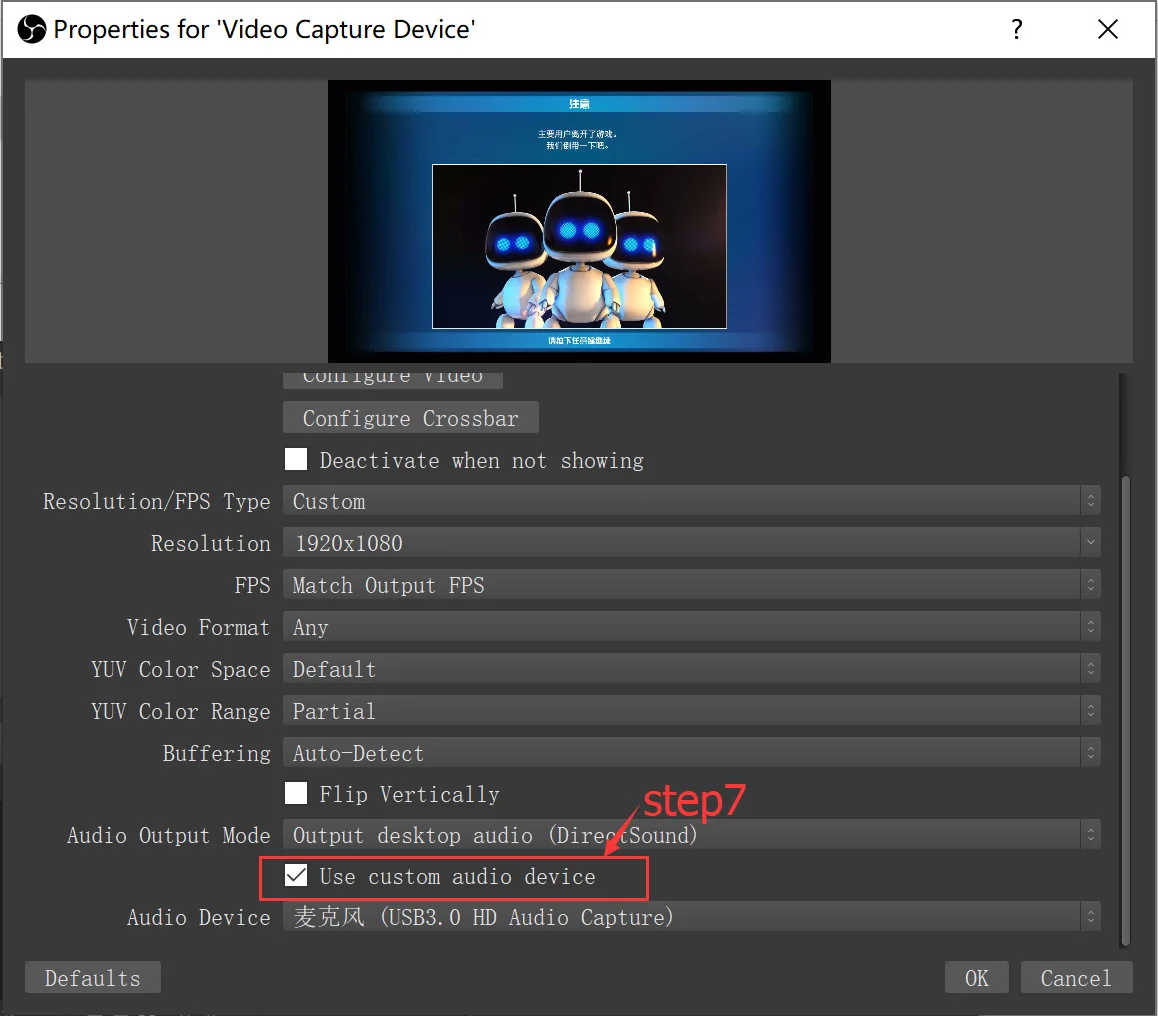Toggle the Flip Vertically checkbox
Image resolution: width=1158 pixels, height=1016 pixels.
coord(296,793)
